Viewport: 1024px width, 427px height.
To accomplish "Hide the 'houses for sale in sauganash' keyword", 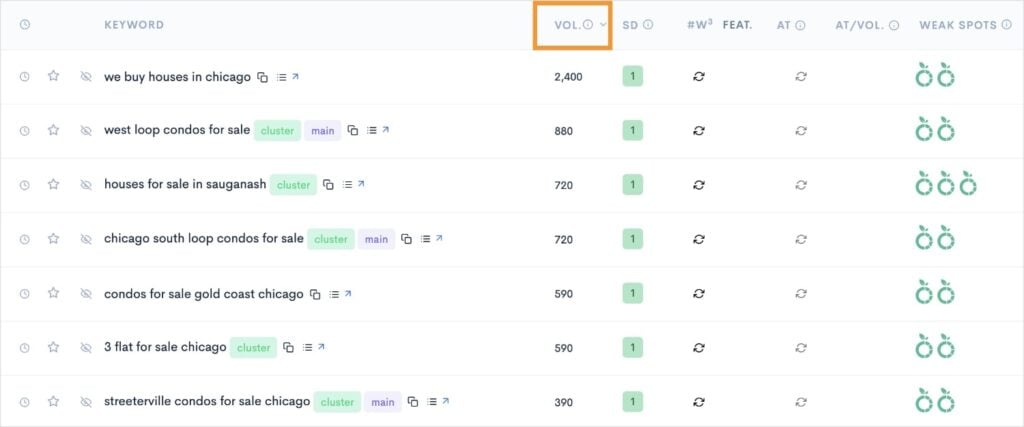I will [x=86, y=185].
